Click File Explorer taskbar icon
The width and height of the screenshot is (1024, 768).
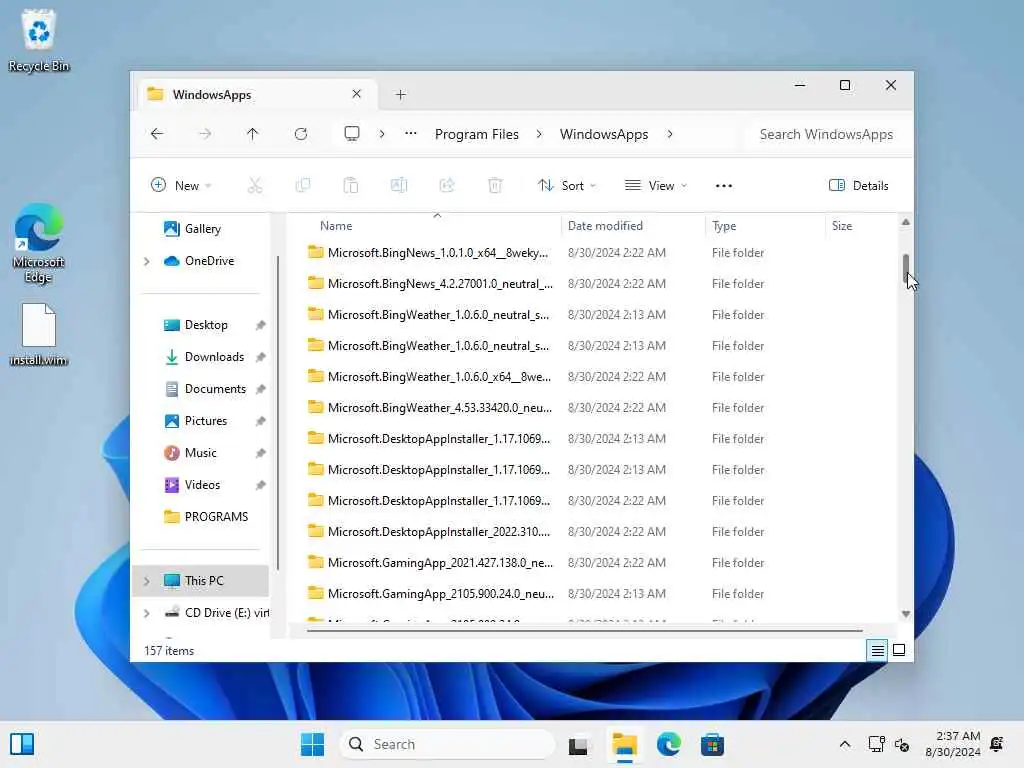click(624, 744)
